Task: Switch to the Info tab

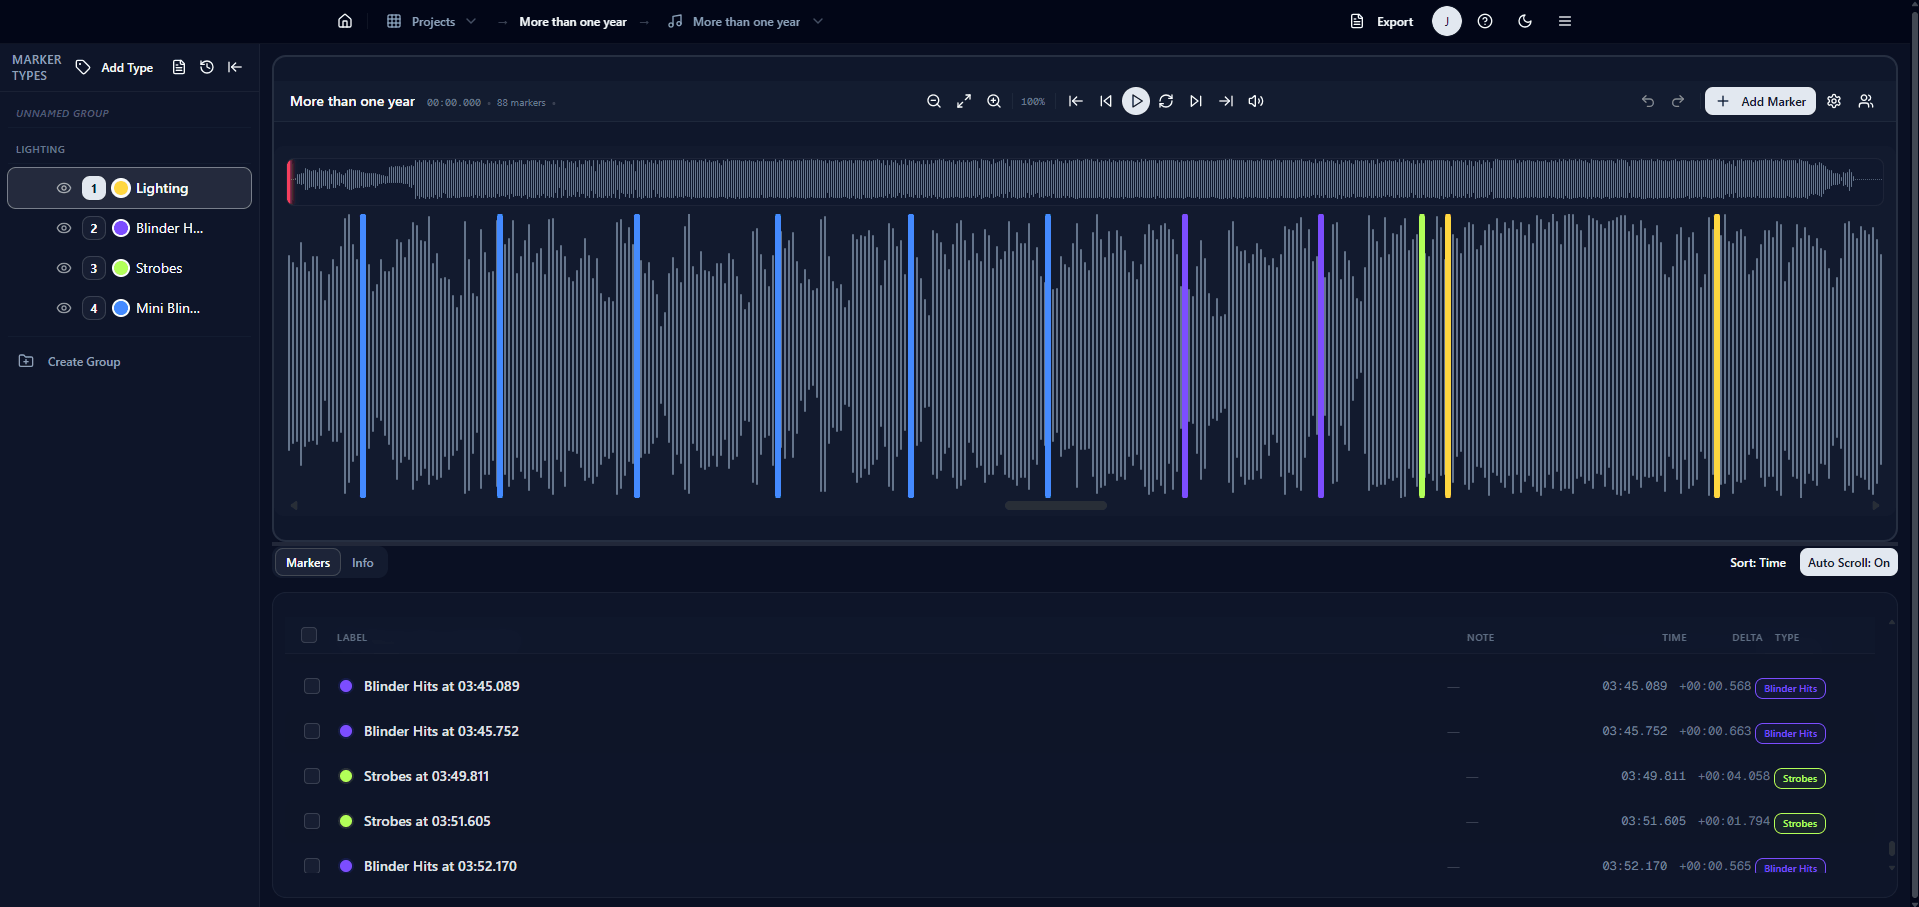Action: pos(362,563)
